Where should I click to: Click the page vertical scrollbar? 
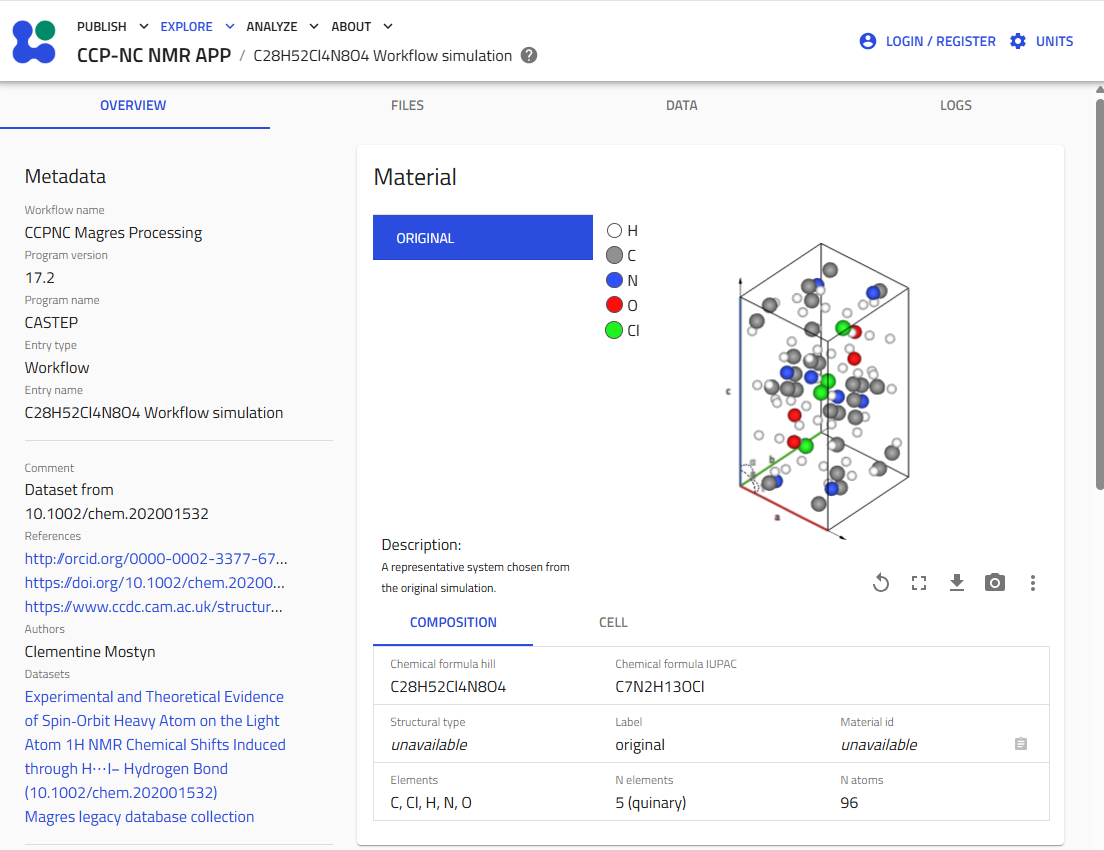pos(1100,294)
